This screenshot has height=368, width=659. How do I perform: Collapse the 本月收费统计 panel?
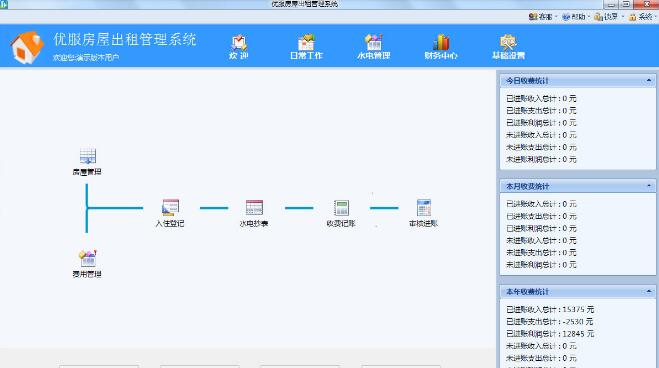click(x=649, y=186)
